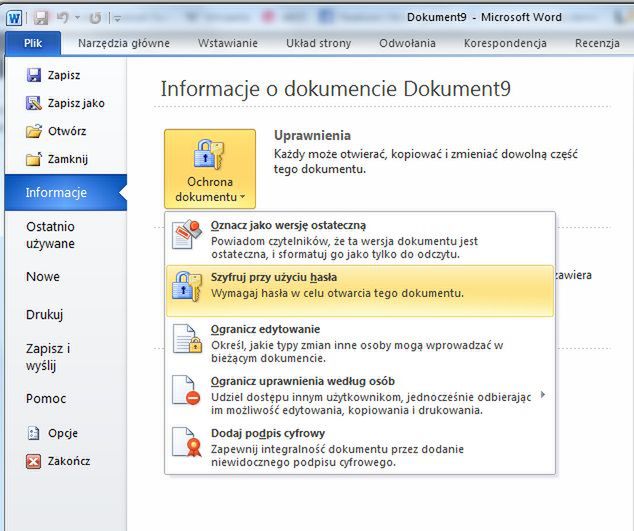Viewport: 634px width, 531px height.
Task: Open Zapisz i wyślij section
Action: [x=48, y=357]
